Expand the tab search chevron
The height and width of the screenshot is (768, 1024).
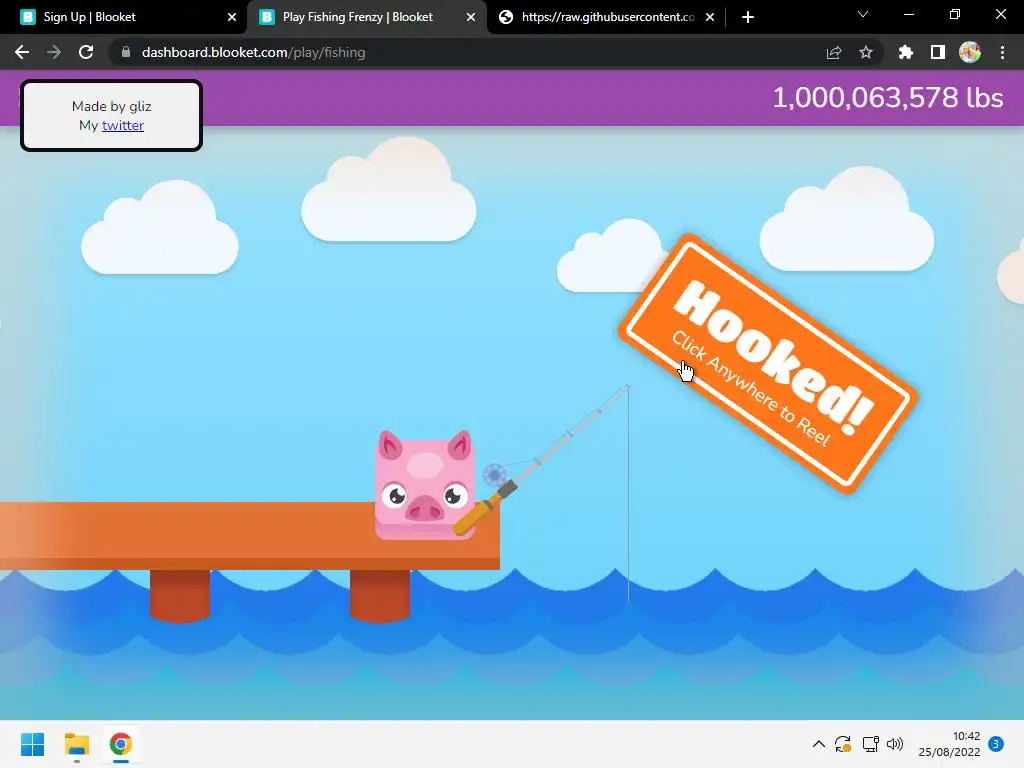863,14
